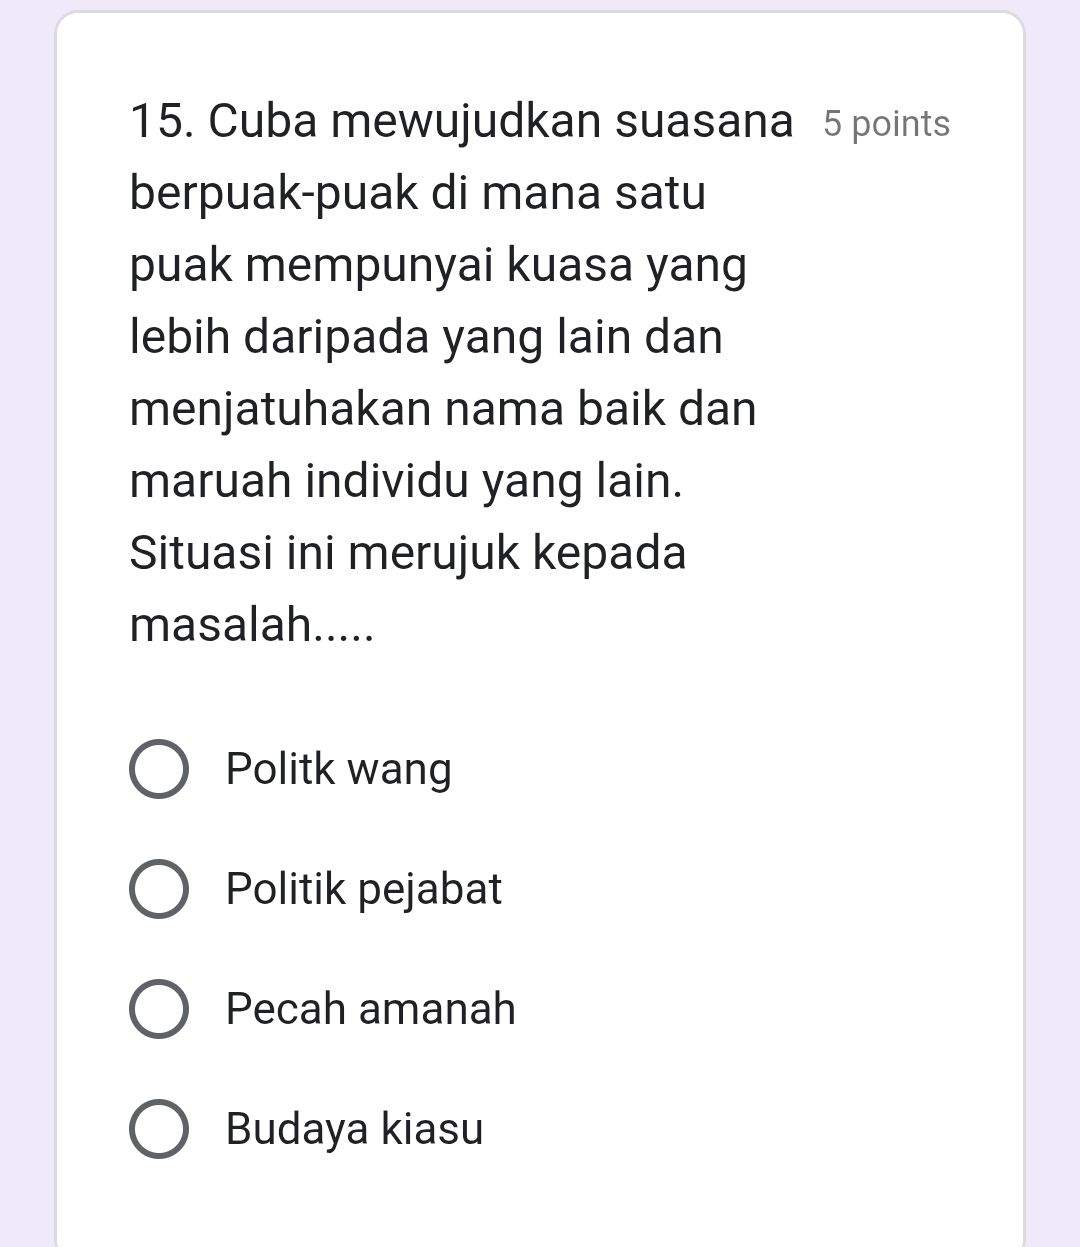This screenshot has height=1247, width=1080.
Task: Click the "Pecah amanah" answer text
Action: (371, 1009)
